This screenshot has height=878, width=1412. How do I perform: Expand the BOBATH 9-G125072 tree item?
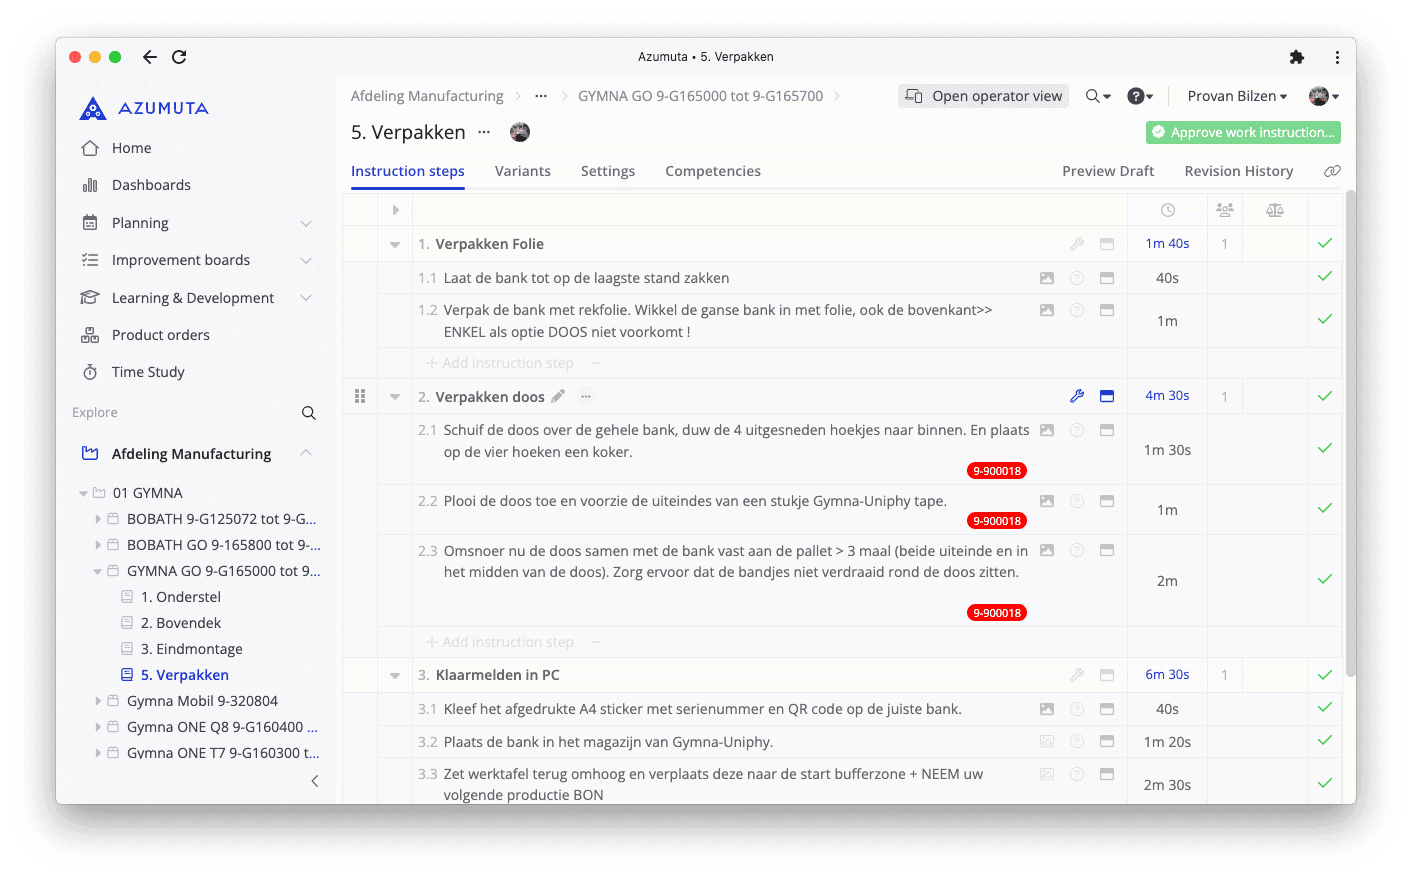pos(97,518)
